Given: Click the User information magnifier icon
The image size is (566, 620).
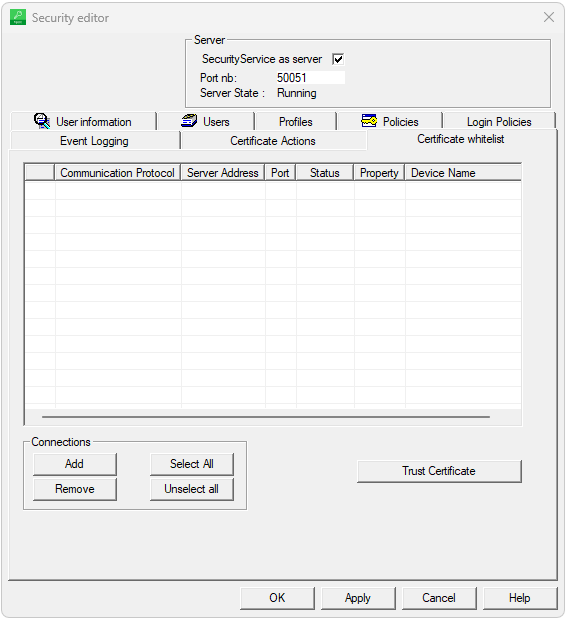Looking at the screenshot, I should [42, 121].
